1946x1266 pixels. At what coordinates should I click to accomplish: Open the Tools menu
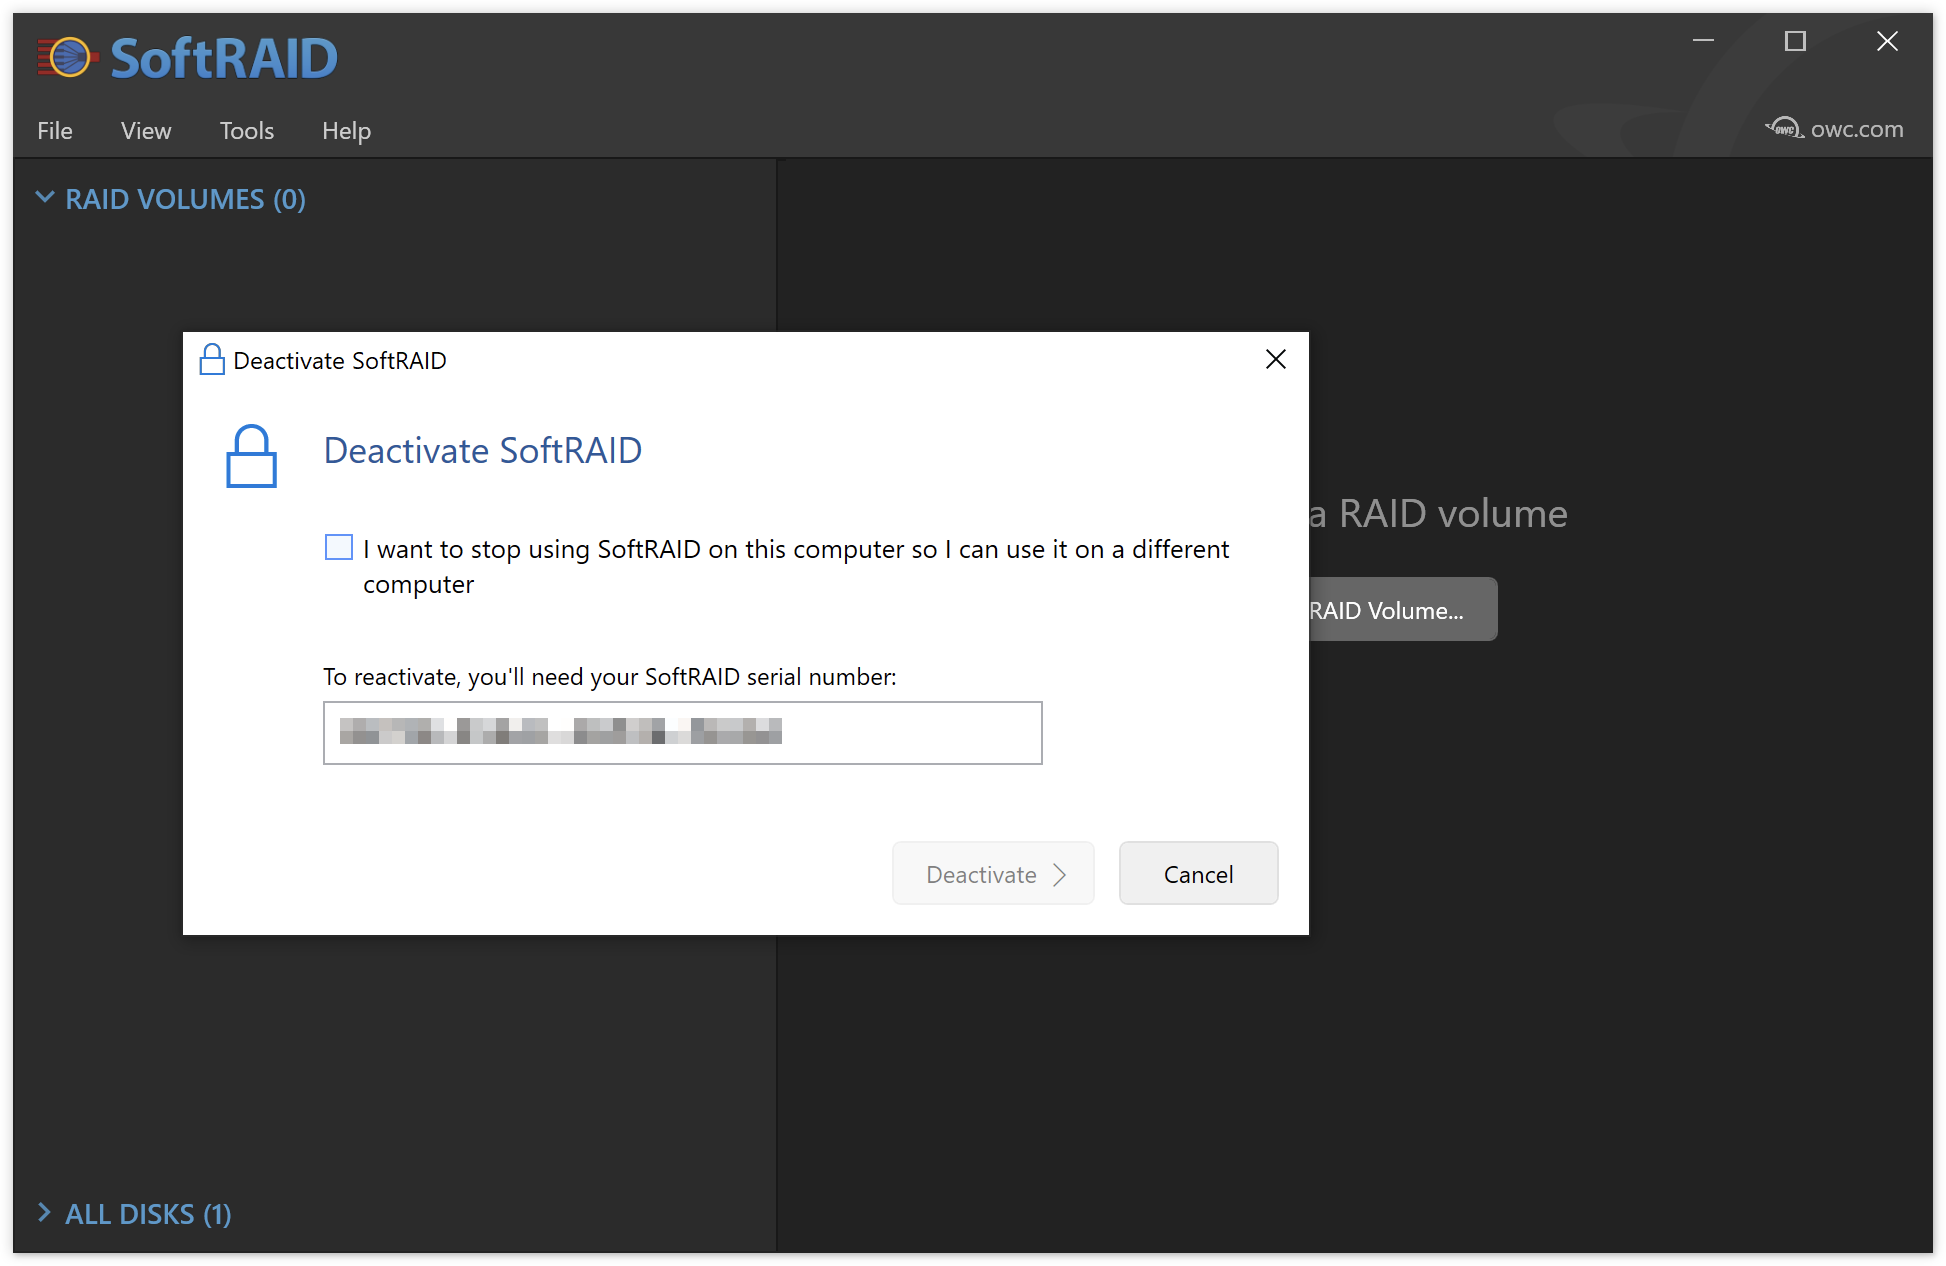tap(246, 131)
